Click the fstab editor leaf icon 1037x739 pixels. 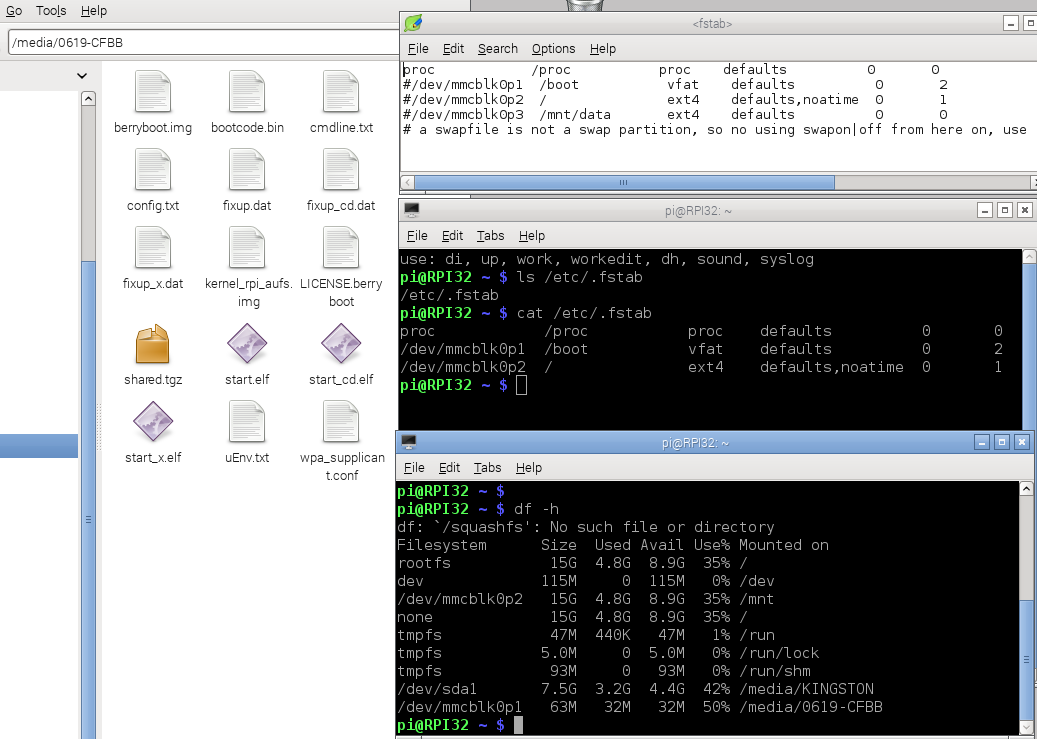(412, 24)
